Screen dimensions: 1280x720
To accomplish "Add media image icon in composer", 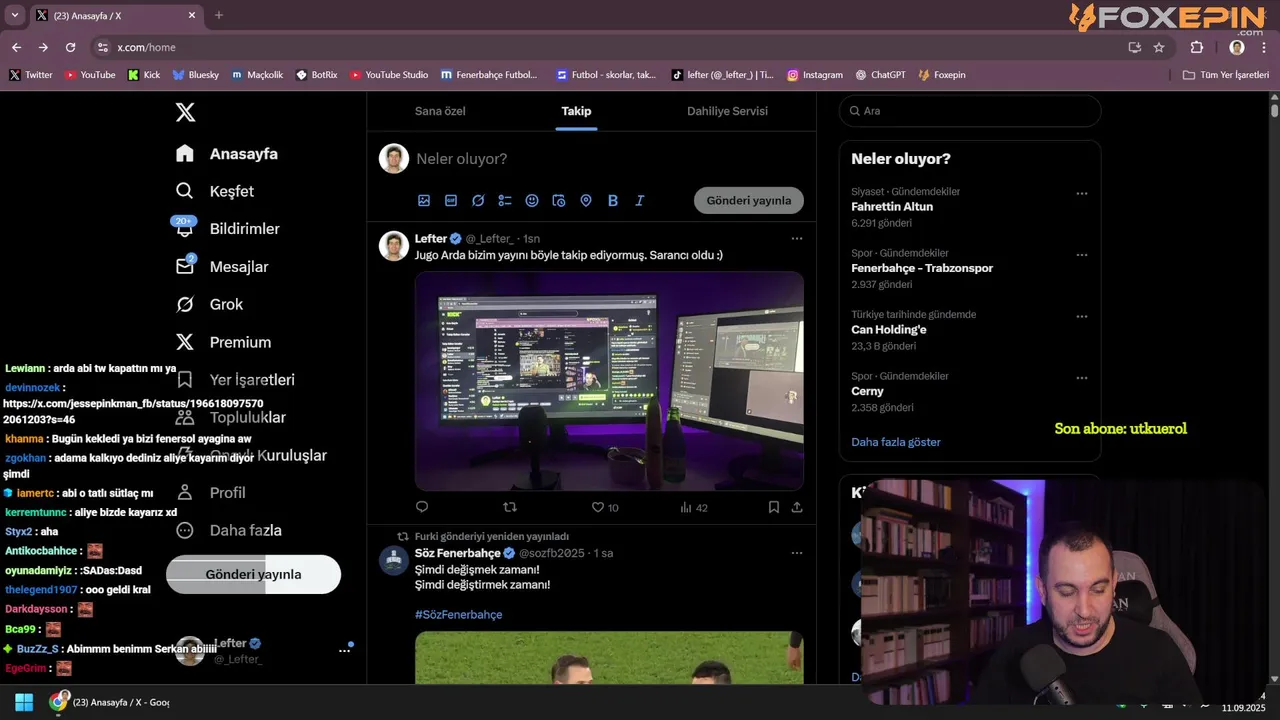I will point(424,200).
